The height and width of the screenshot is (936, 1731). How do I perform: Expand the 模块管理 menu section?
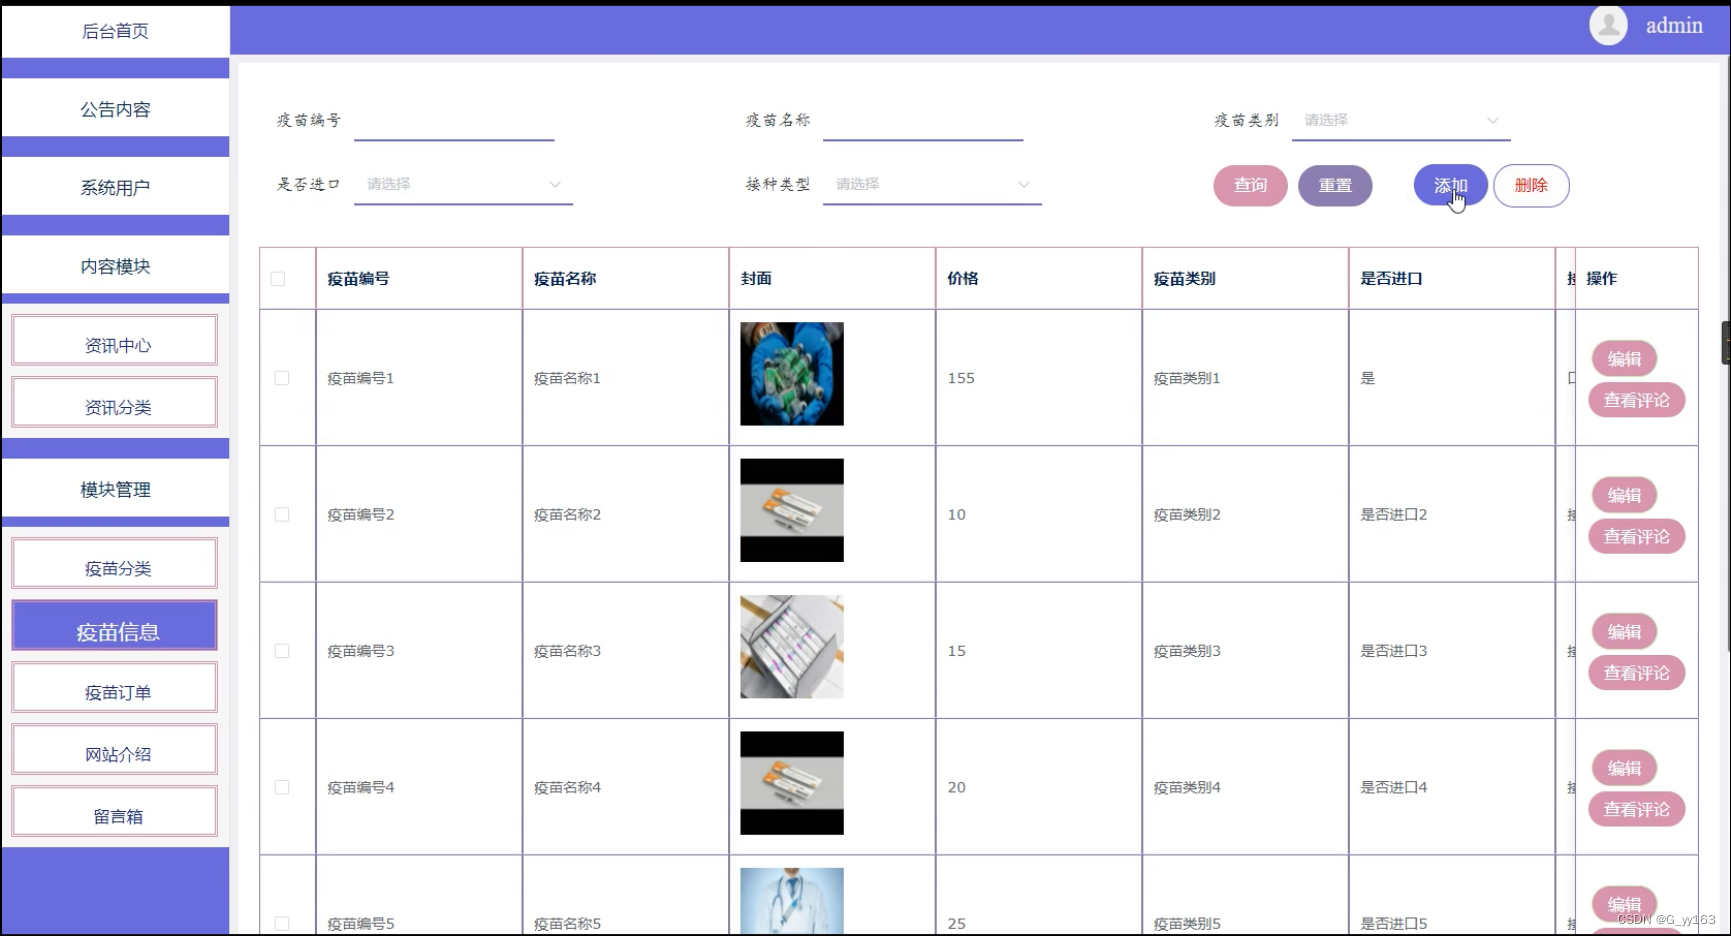115,489
